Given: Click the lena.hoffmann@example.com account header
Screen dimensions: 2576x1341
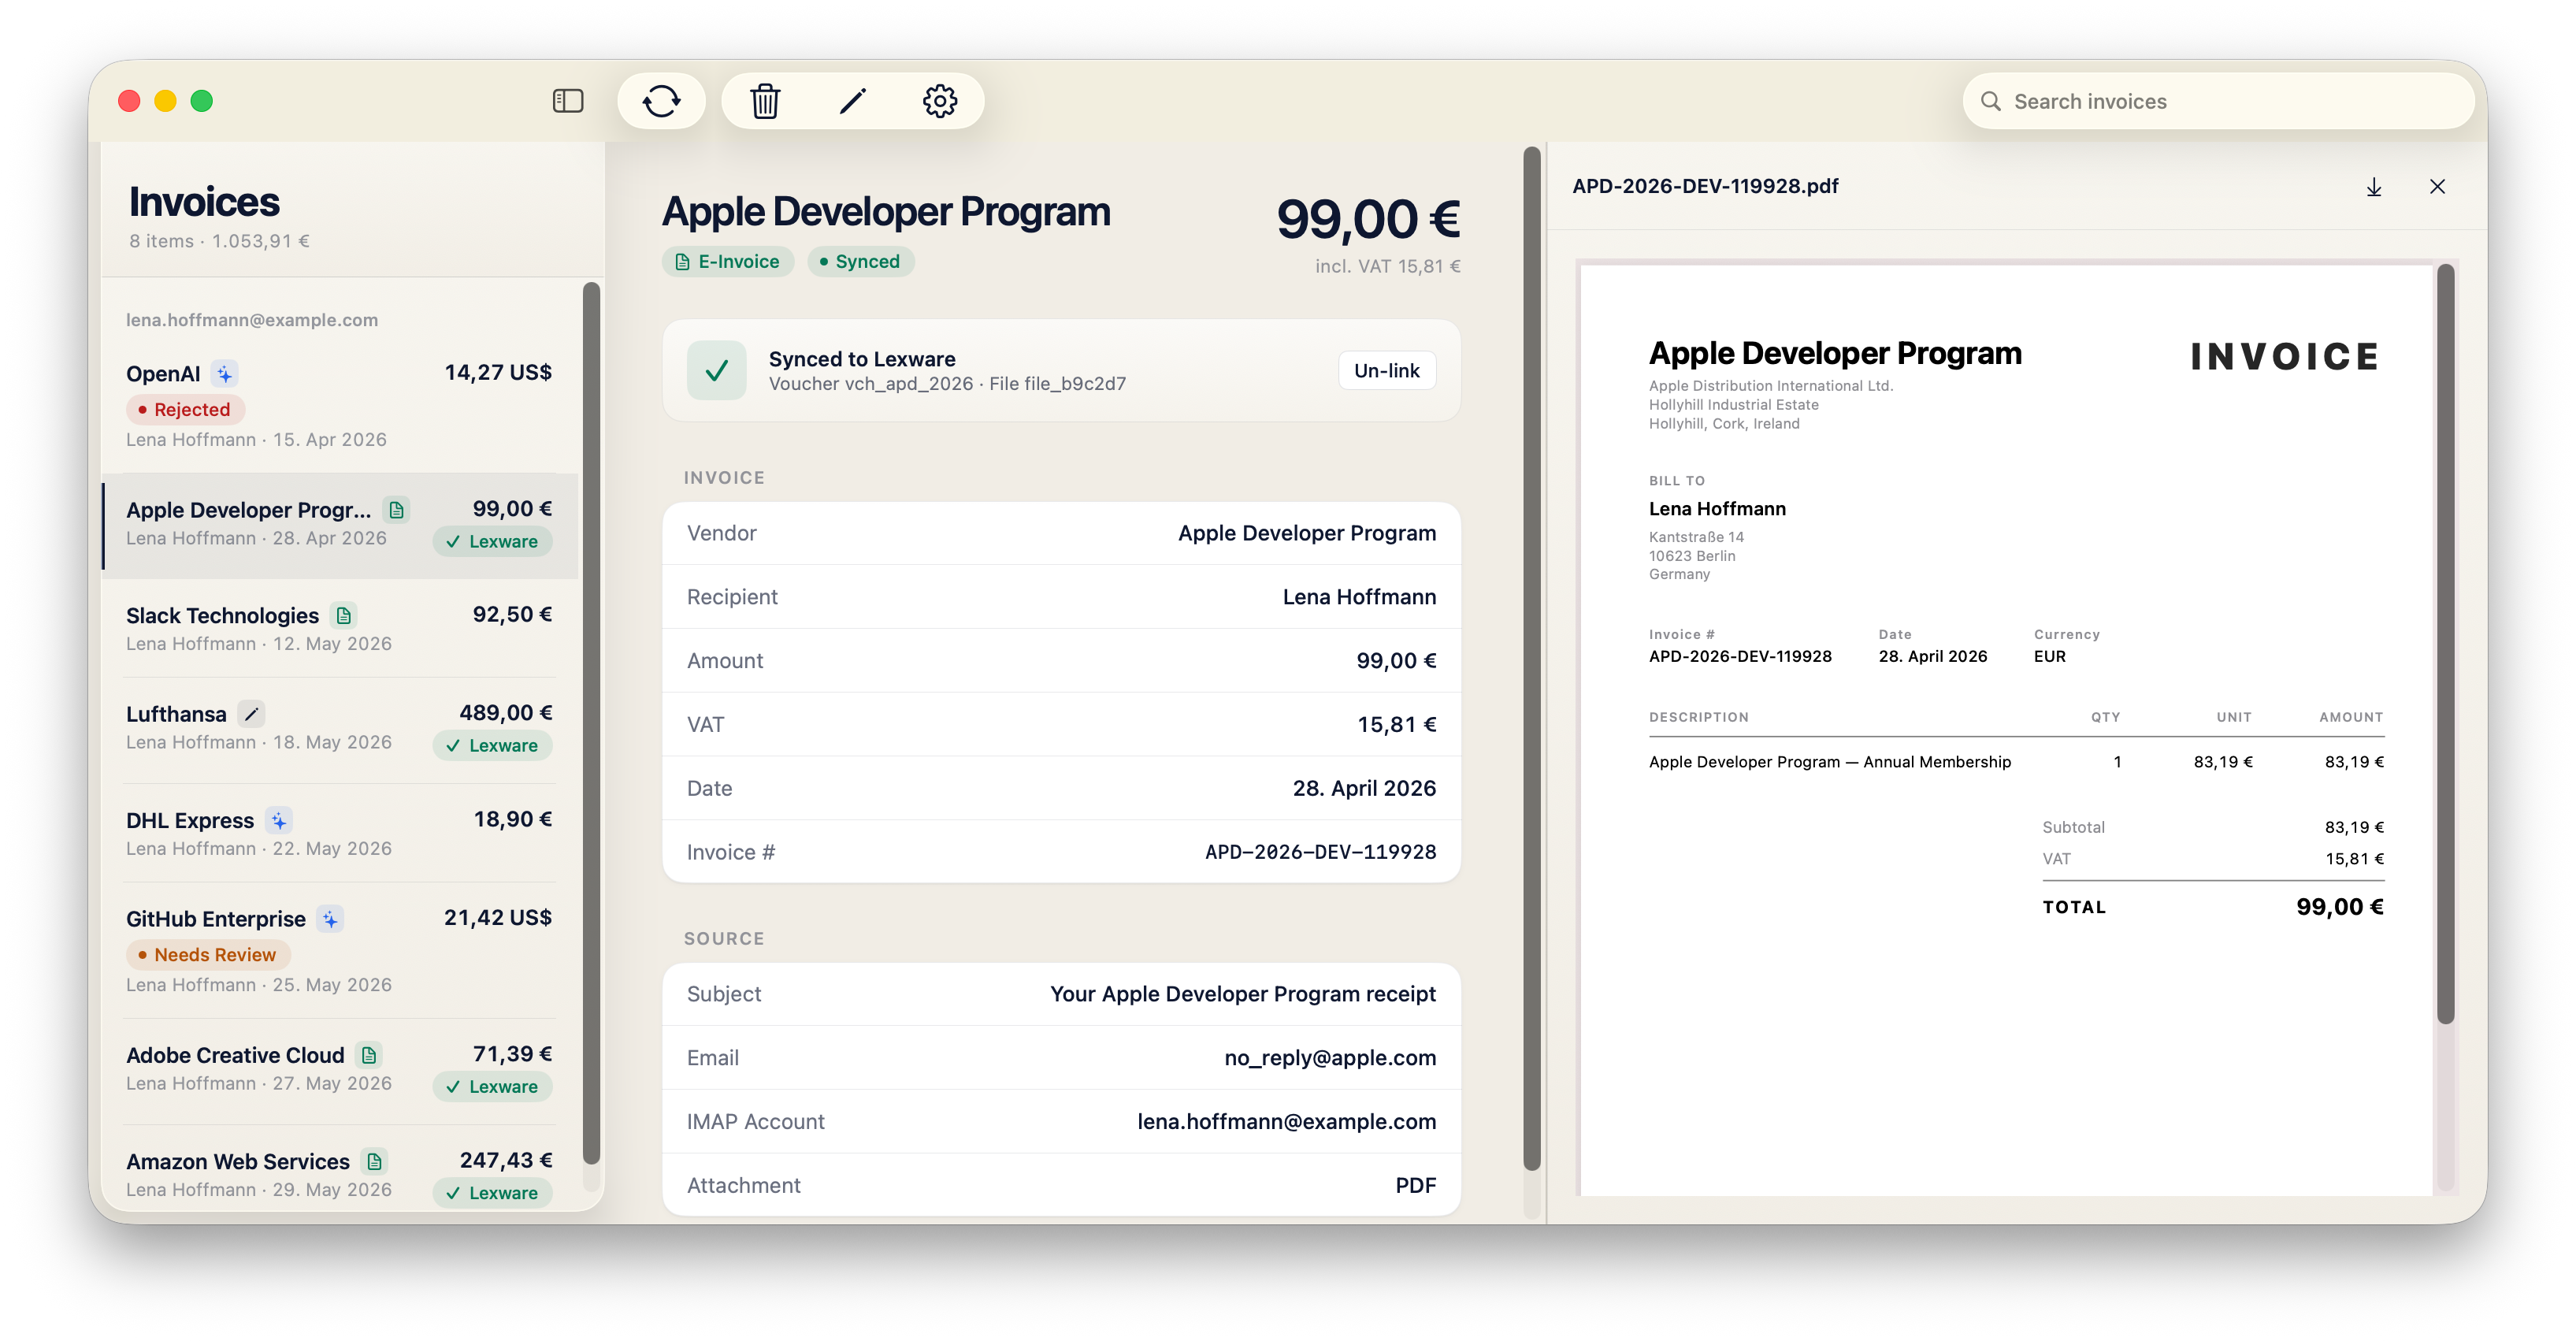Looking at the screenshot, I should coord(252,320).
